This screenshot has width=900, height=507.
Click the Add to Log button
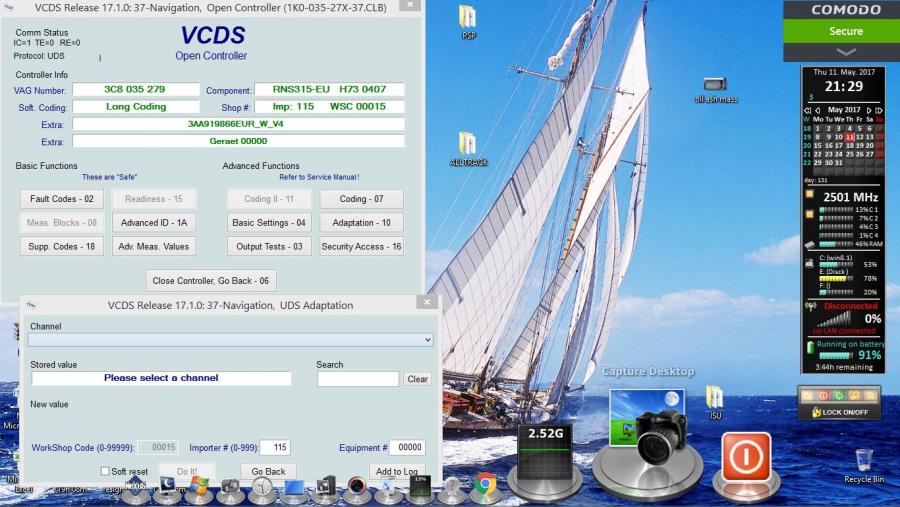(x=397, y=471)
